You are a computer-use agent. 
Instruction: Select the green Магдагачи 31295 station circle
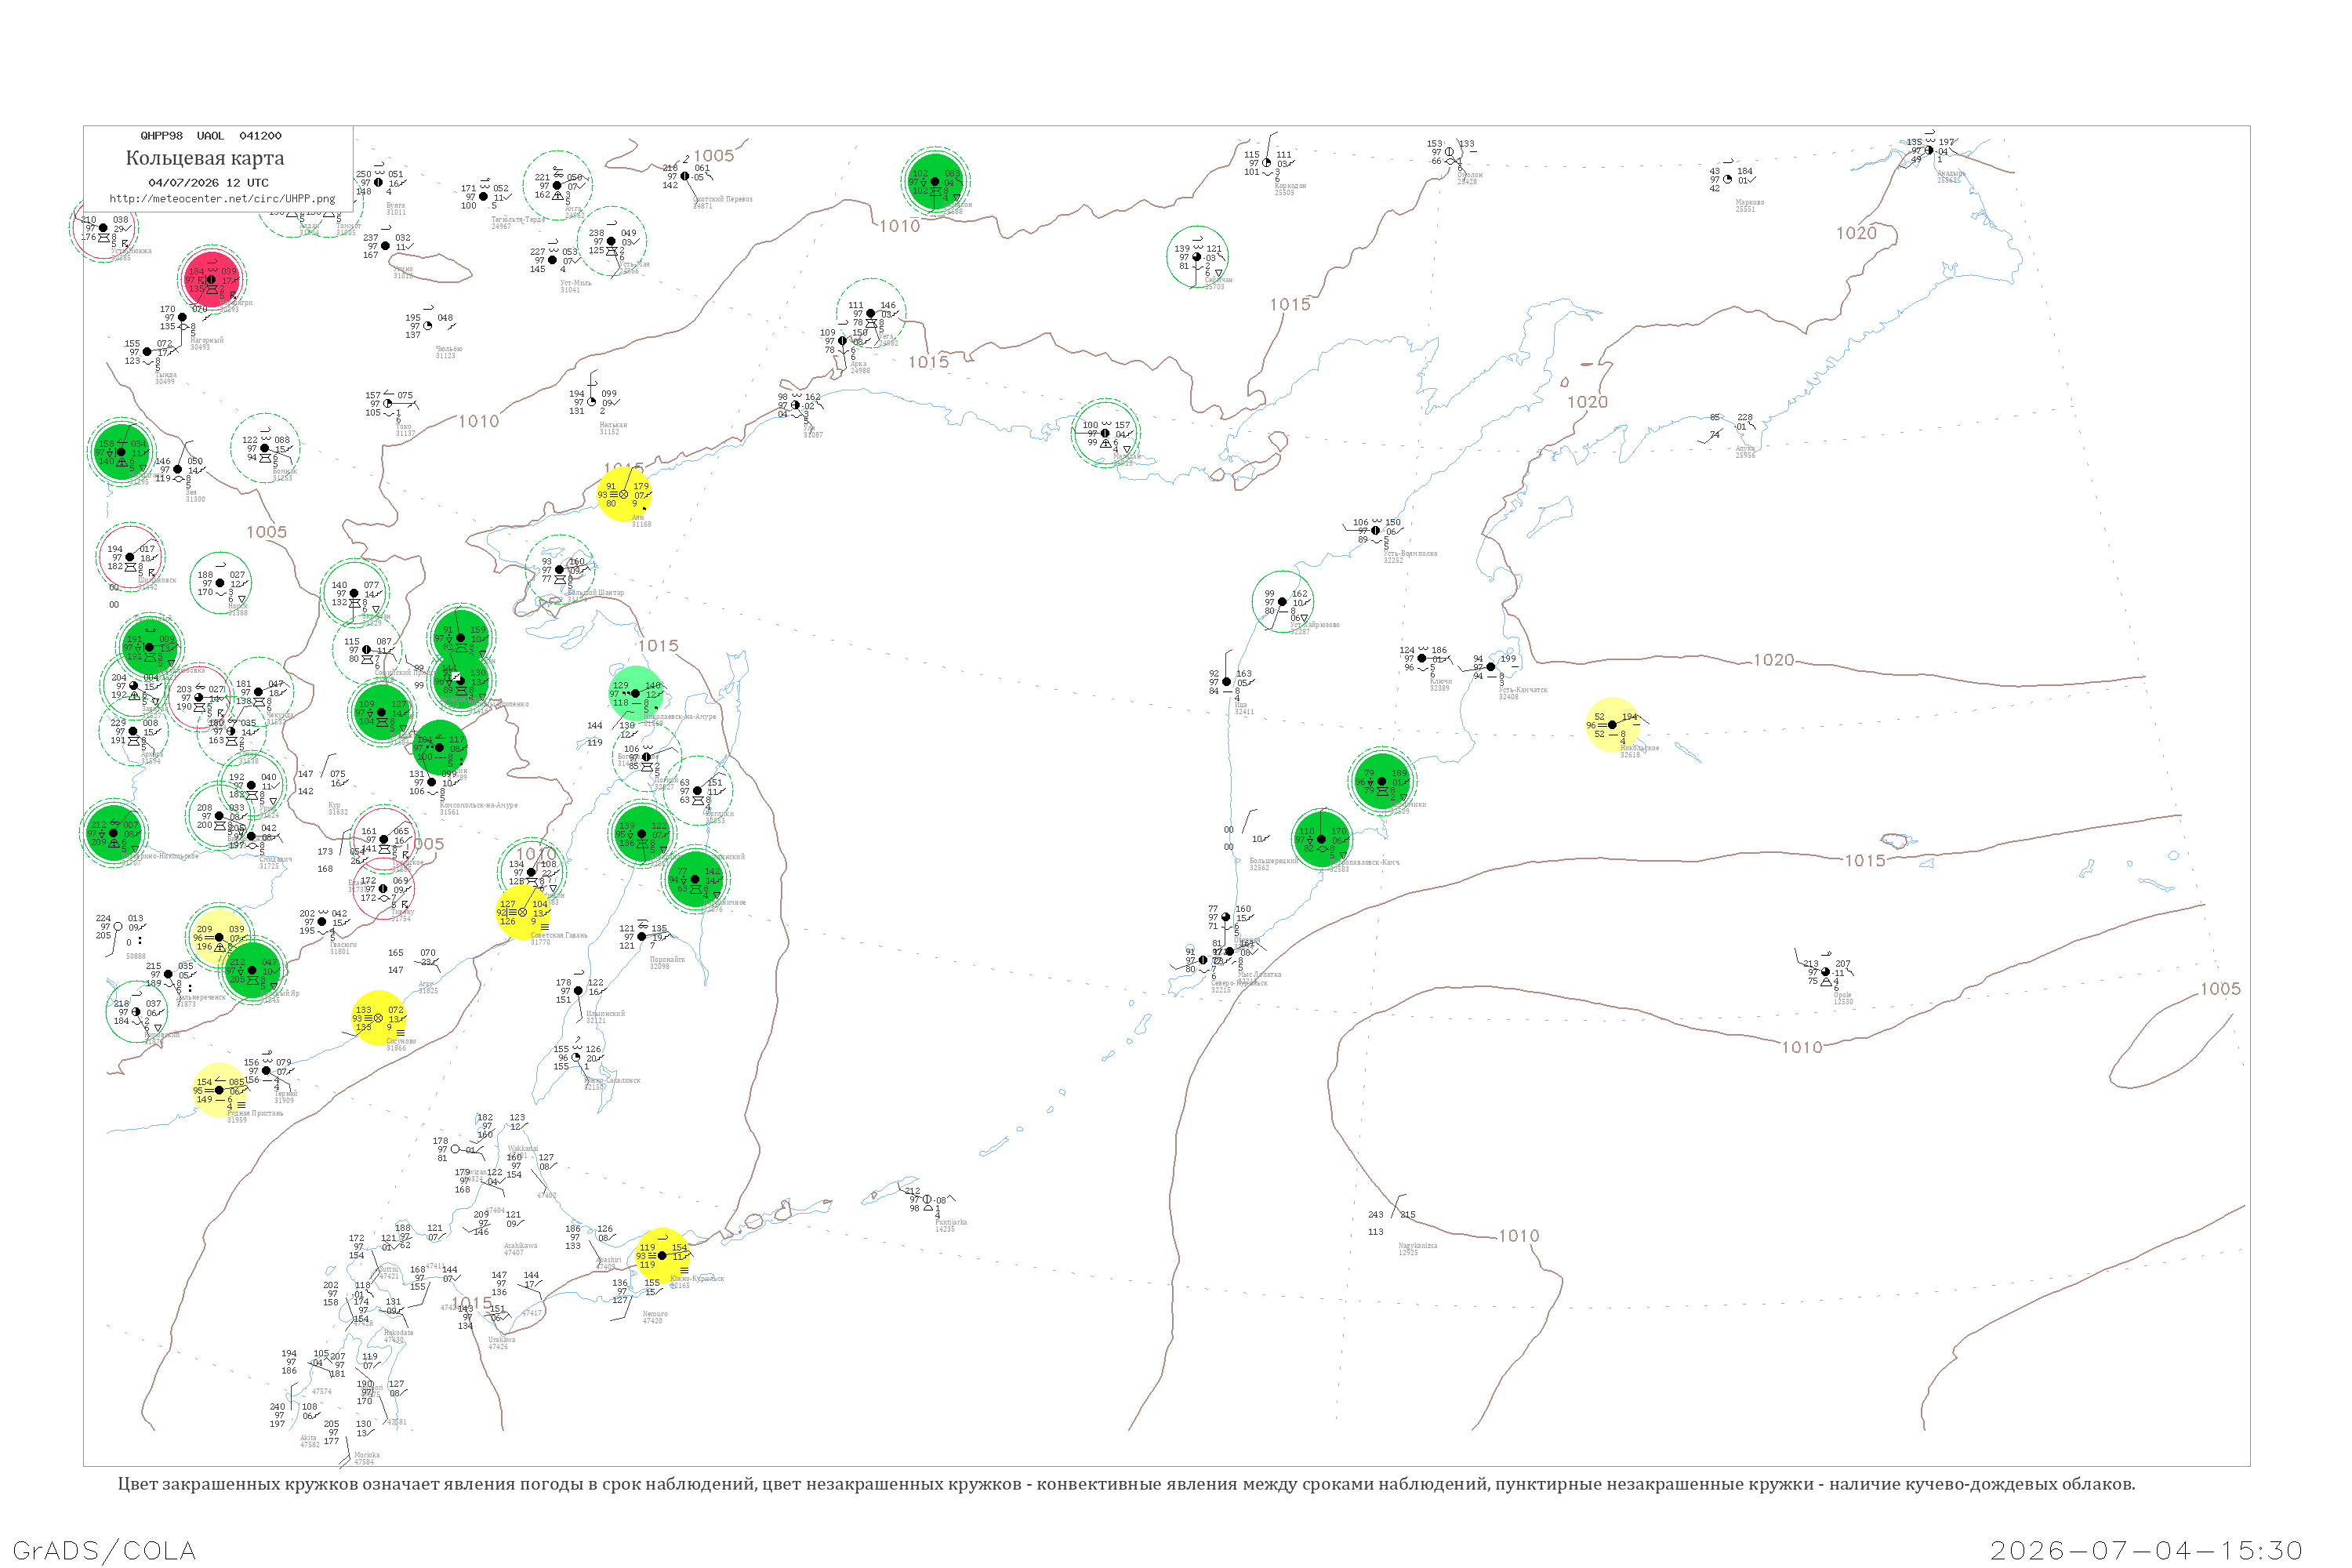pyautogui.click(x=121, y=452)
